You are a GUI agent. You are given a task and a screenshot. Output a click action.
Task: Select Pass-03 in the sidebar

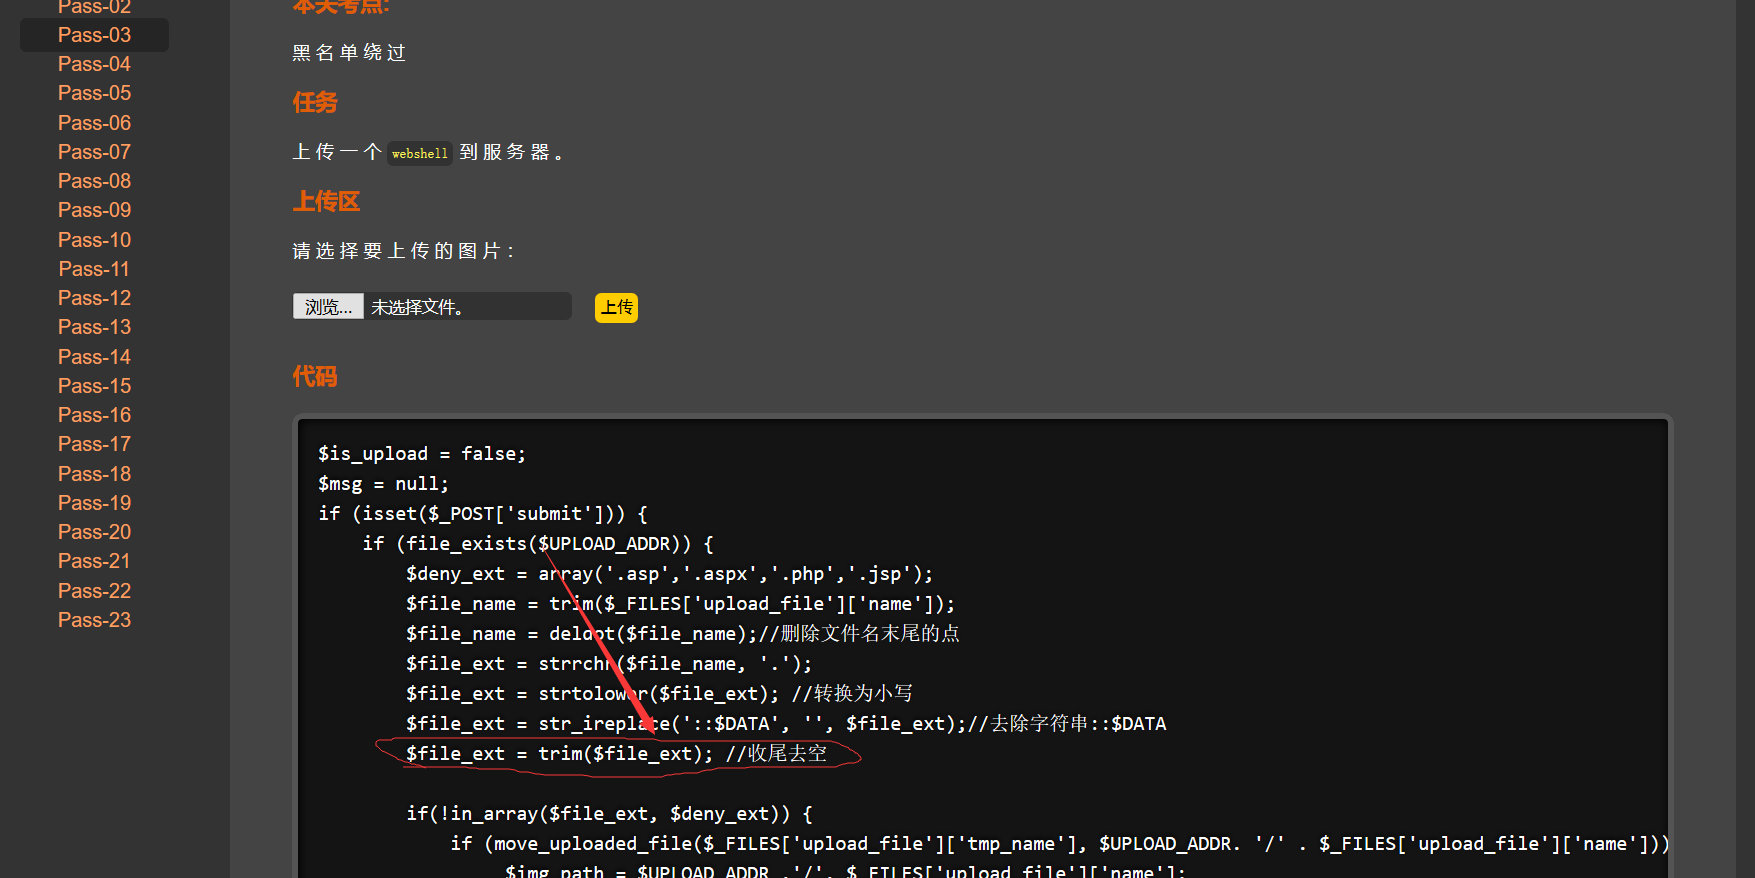coord(94,35)
